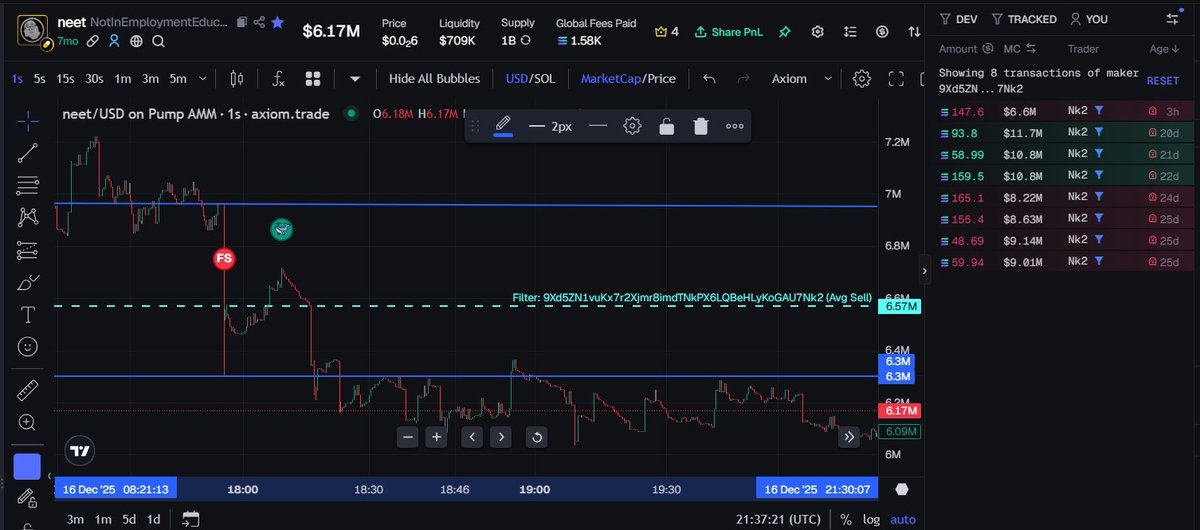1200x530 pixels.
Task: Select the 15s timeframe
Action: [x=65, y=78]
